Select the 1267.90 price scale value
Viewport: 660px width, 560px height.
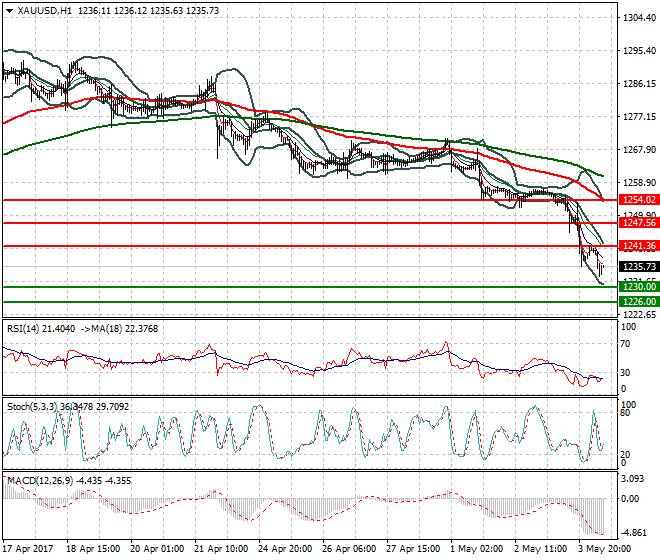[x=639, y=149]
